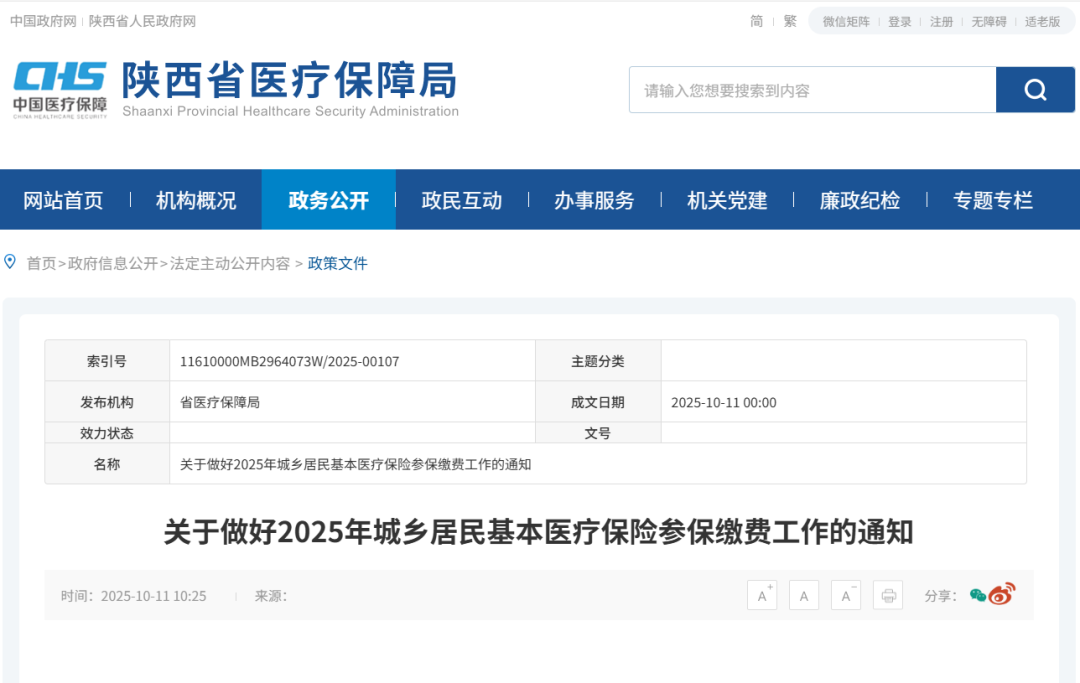The image size is (1080, 683).
Task: Open the 微信矩阵 link
Action: pos(846,22)
